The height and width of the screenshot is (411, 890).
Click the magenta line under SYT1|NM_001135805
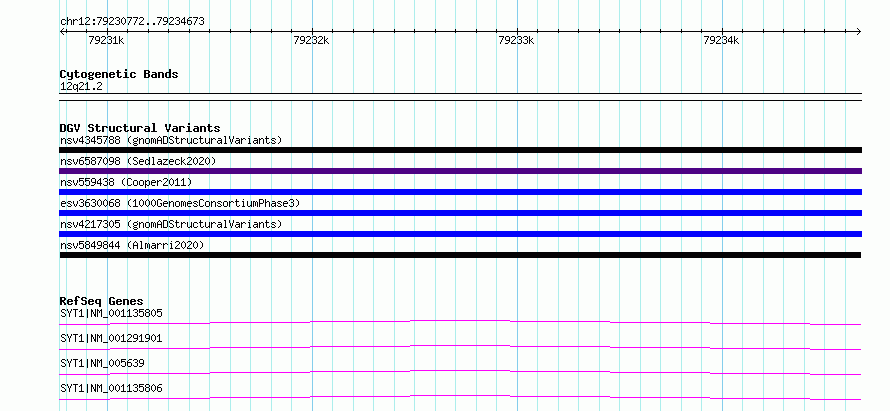point(460,322)
